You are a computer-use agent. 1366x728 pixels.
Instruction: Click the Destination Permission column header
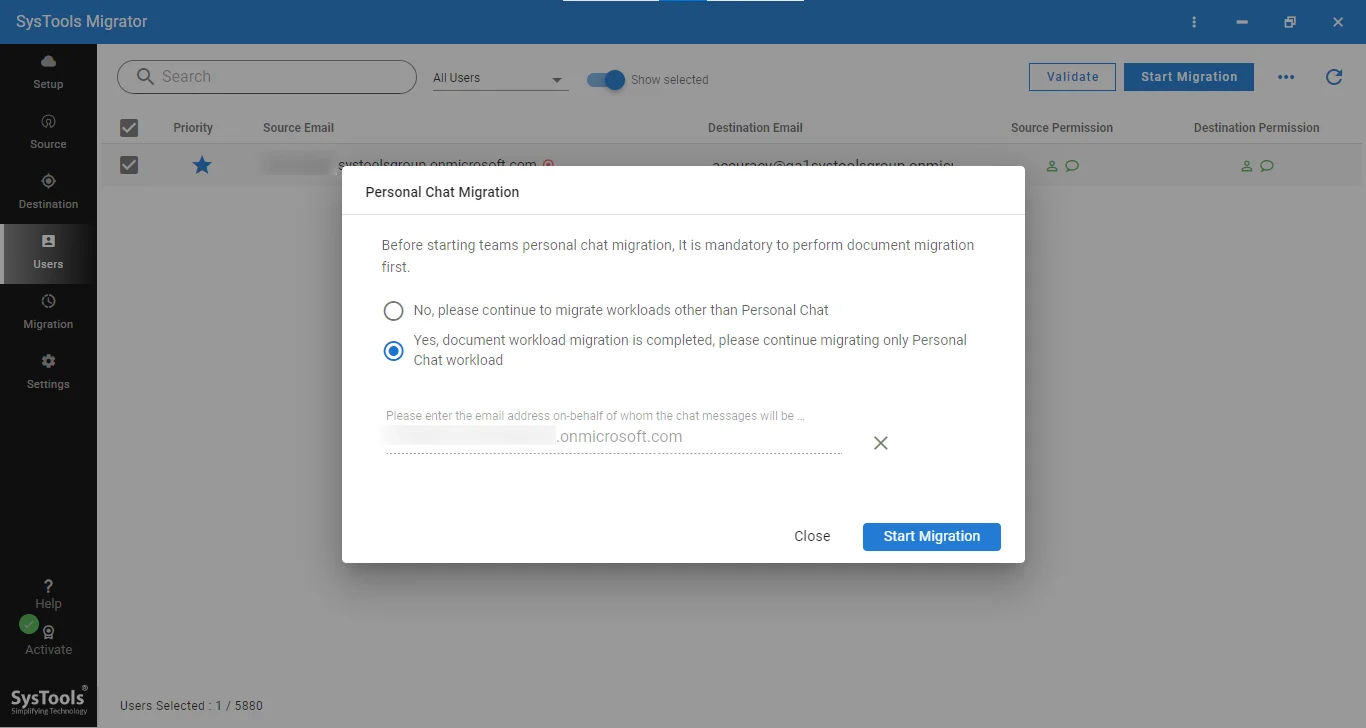[x=1257, y=128]
